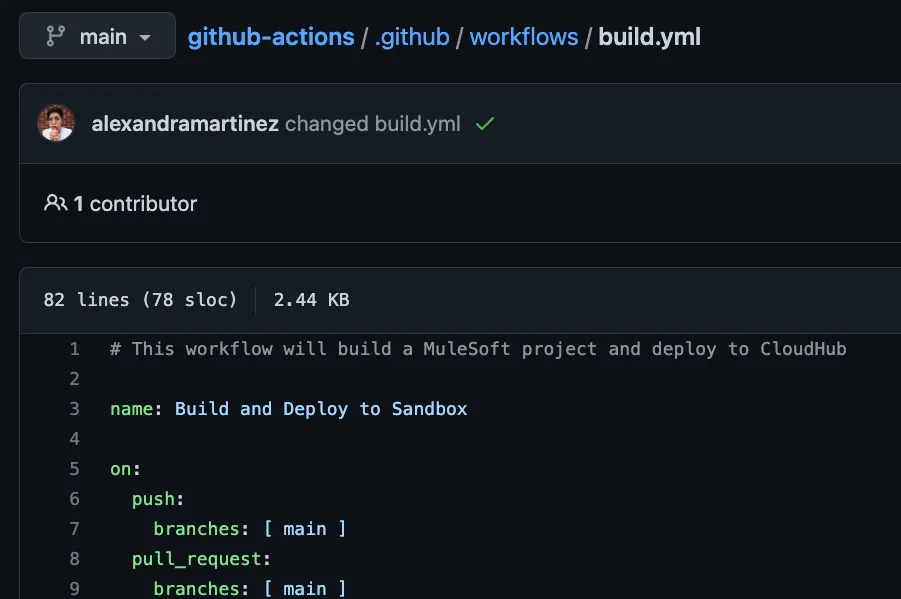Navigate to the workflows folder breadcrumb
Screen dimensions: 901x599
(x=524, y=37)
